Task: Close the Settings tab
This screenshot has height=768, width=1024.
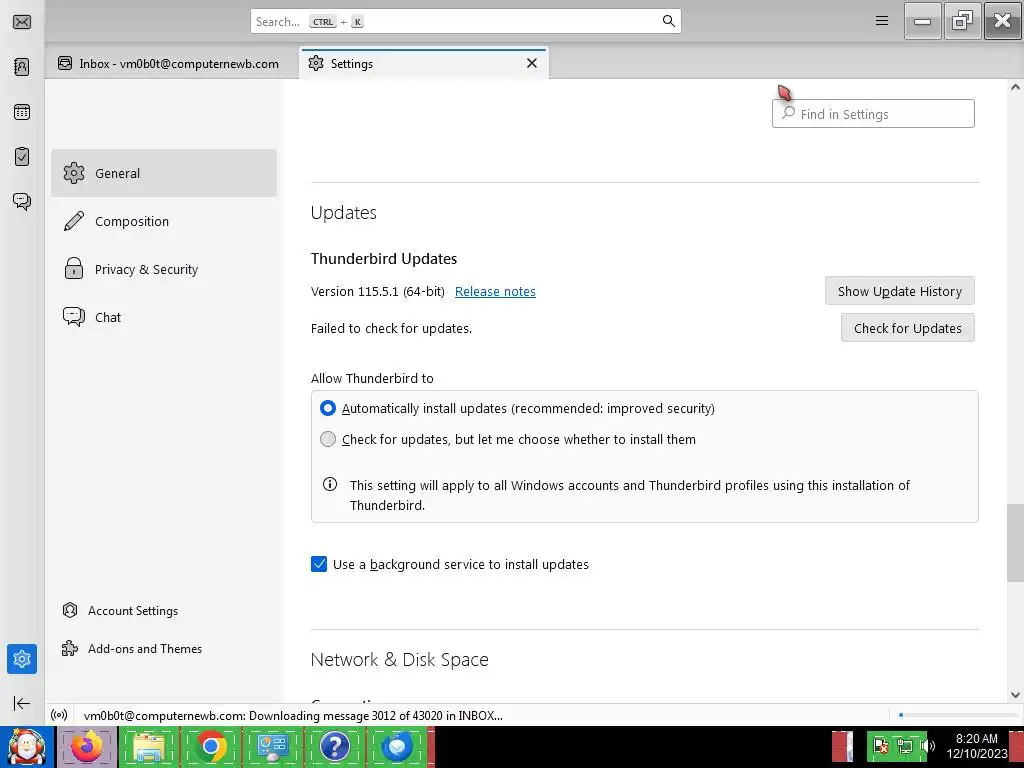Action: tap(532, 63)
